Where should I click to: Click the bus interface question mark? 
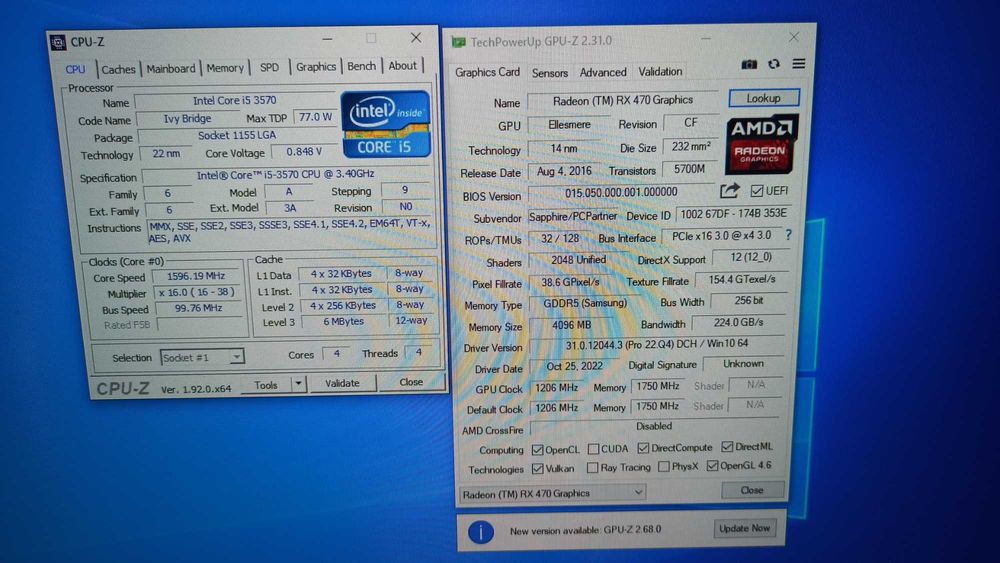click(788, 235)
